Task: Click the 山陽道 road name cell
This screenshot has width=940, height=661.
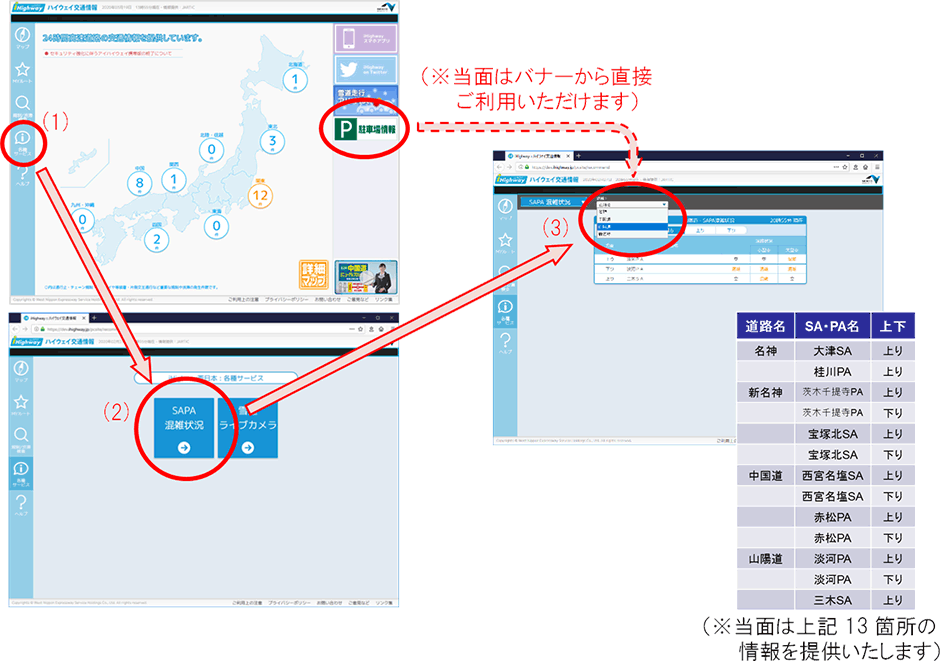Action: (x=766, y=559)
